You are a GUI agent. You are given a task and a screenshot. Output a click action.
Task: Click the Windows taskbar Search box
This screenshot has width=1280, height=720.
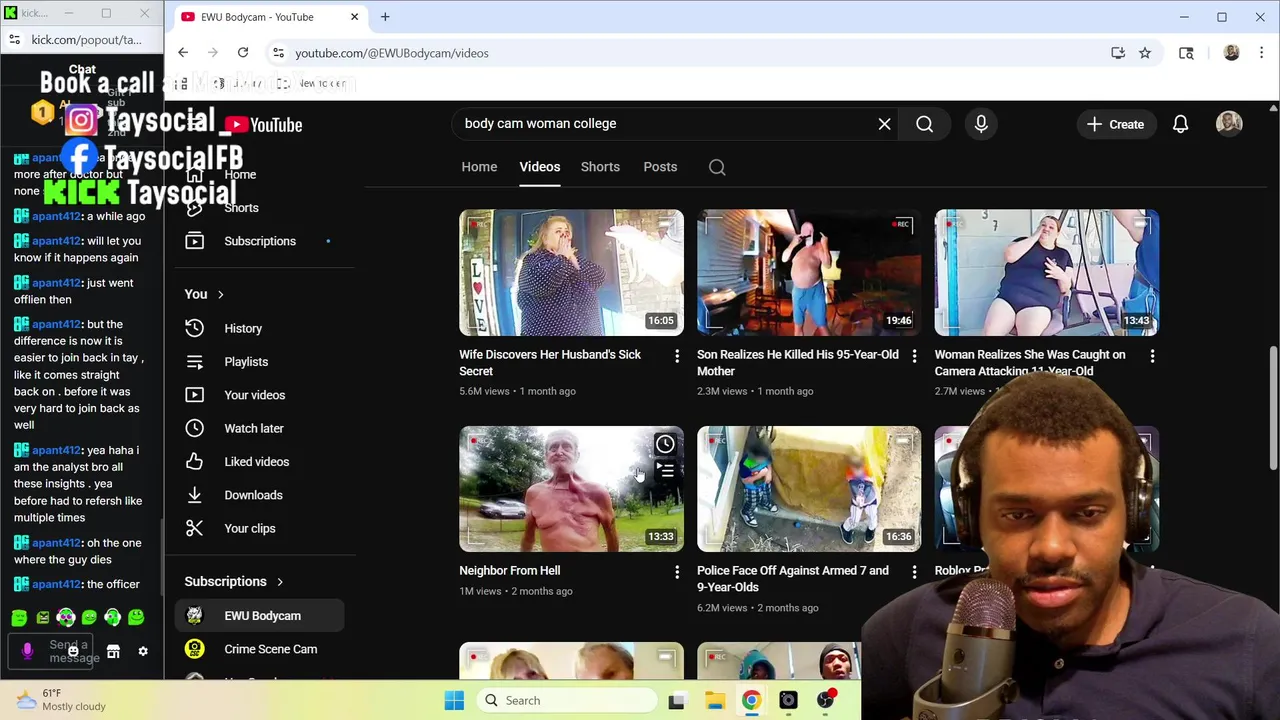coord(565,701)
